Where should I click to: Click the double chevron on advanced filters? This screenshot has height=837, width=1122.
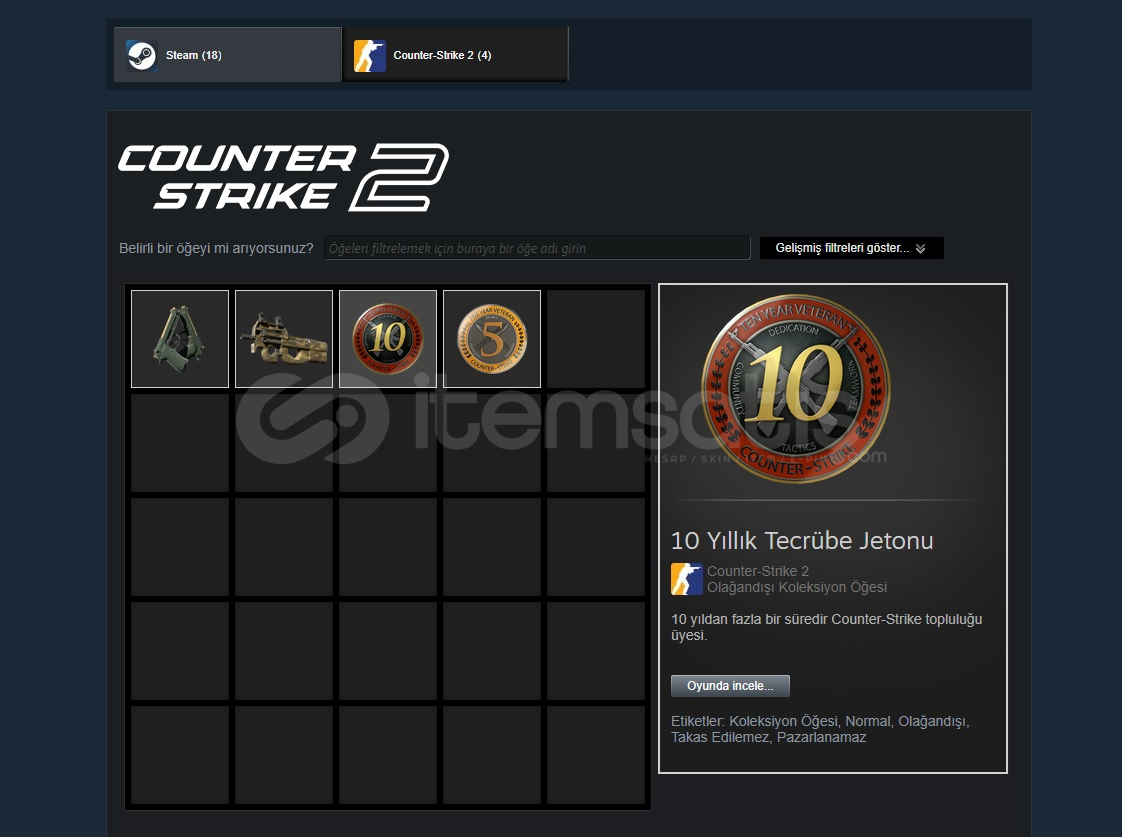(920, 249)
